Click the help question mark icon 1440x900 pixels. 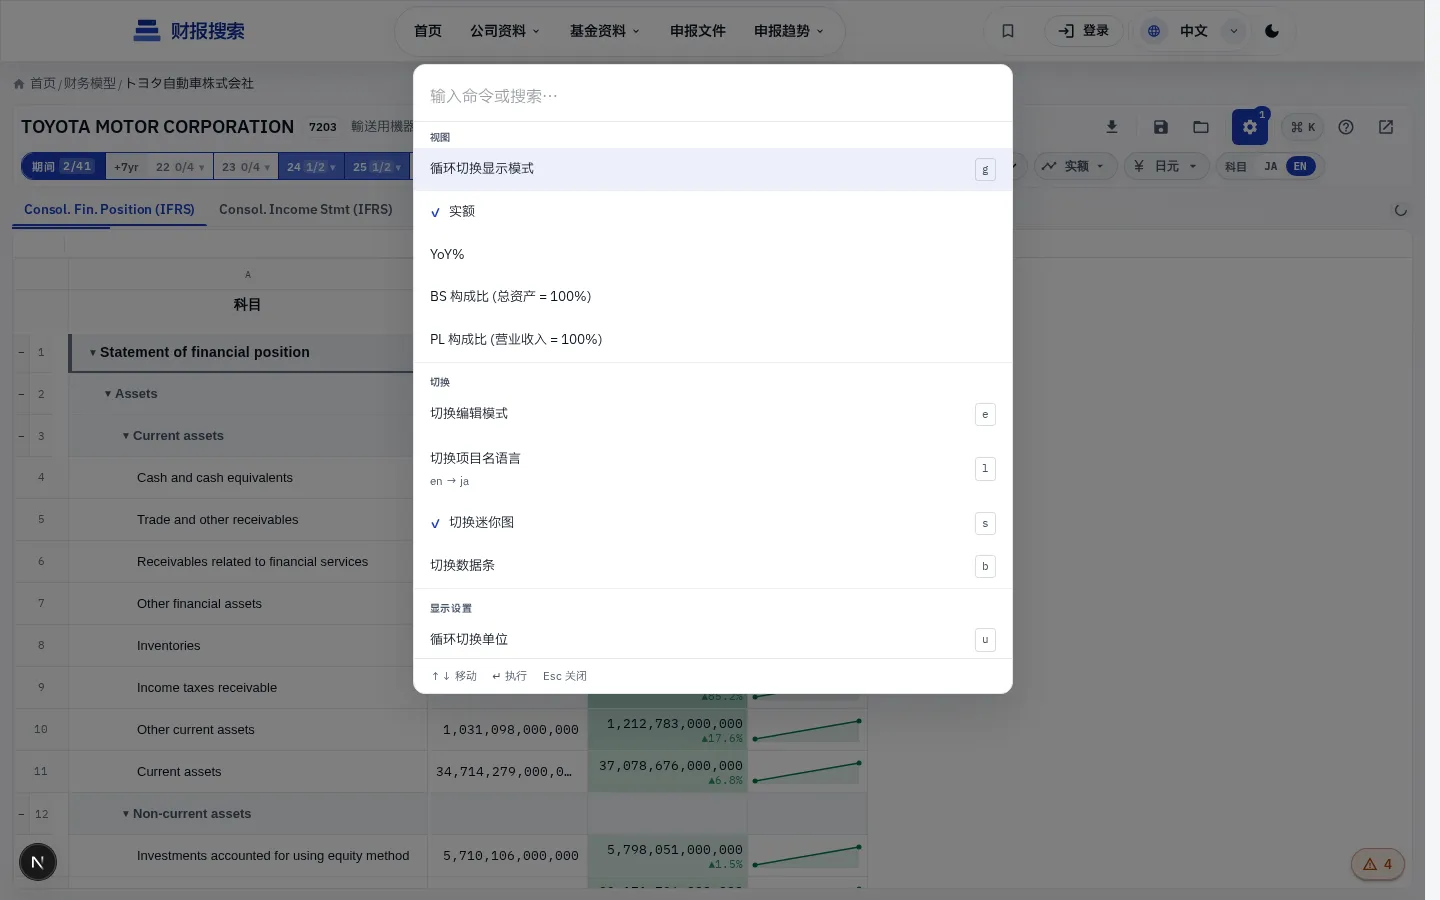pos(1346,127)
